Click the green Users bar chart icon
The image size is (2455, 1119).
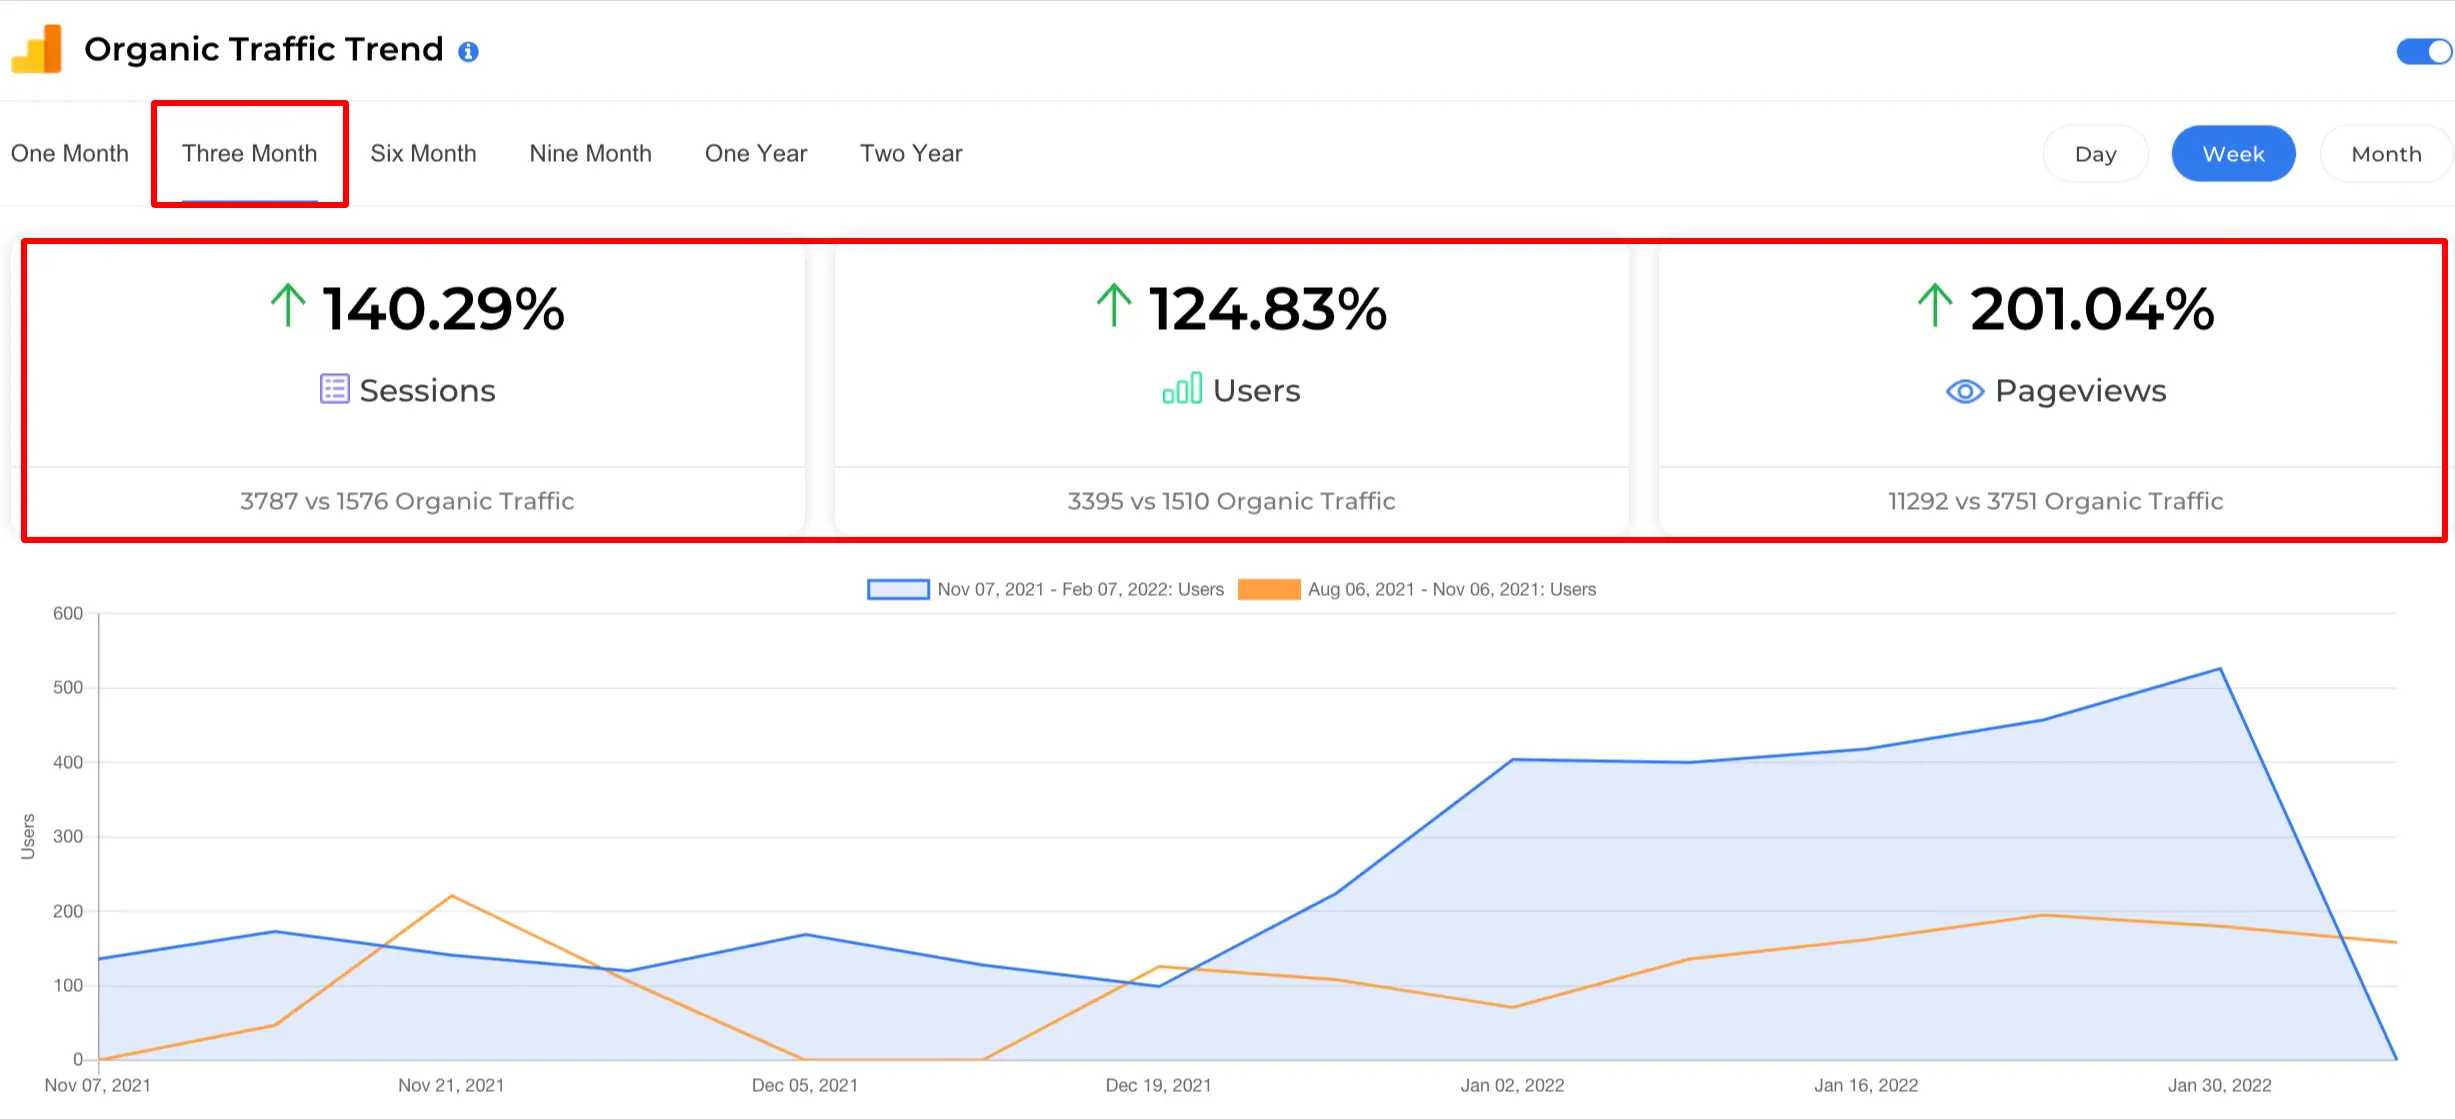pos(1181,389)
